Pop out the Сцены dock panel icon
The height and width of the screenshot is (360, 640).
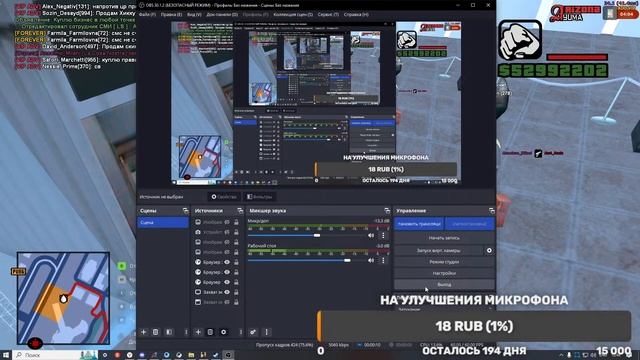[x=186, y=211]
